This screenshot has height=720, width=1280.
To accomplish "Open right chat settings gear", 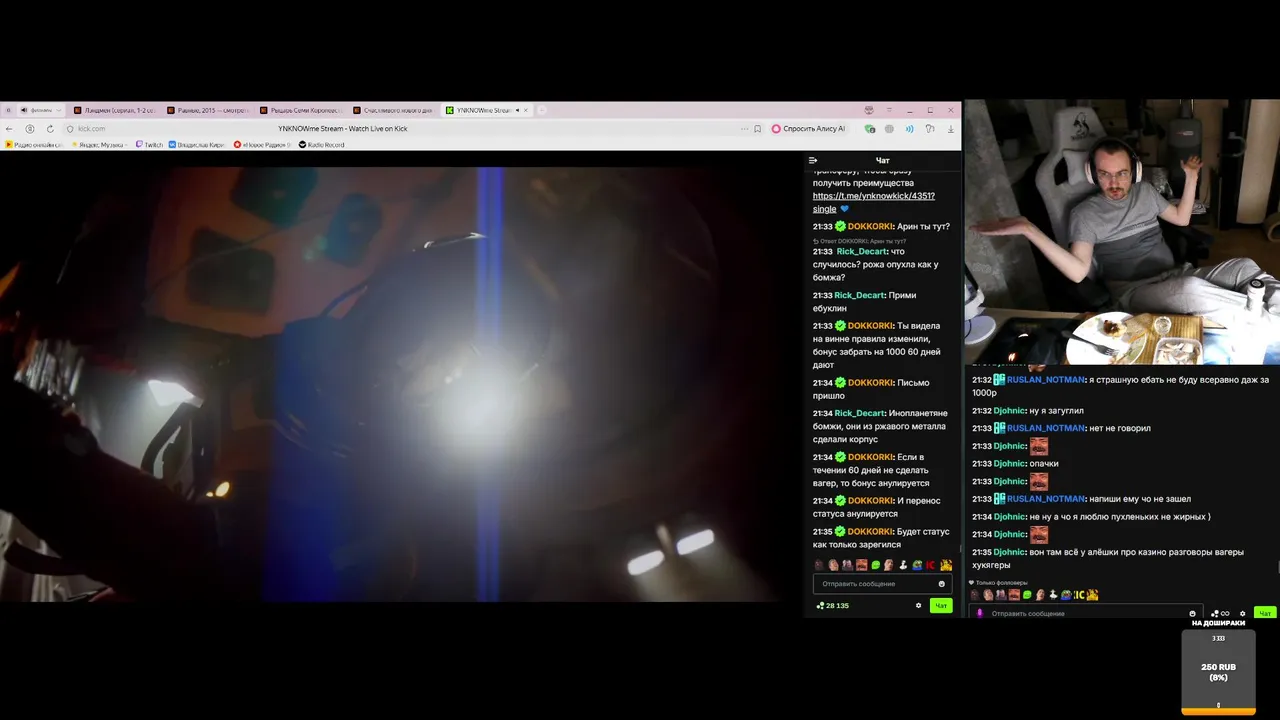I will pos(1243,614).
